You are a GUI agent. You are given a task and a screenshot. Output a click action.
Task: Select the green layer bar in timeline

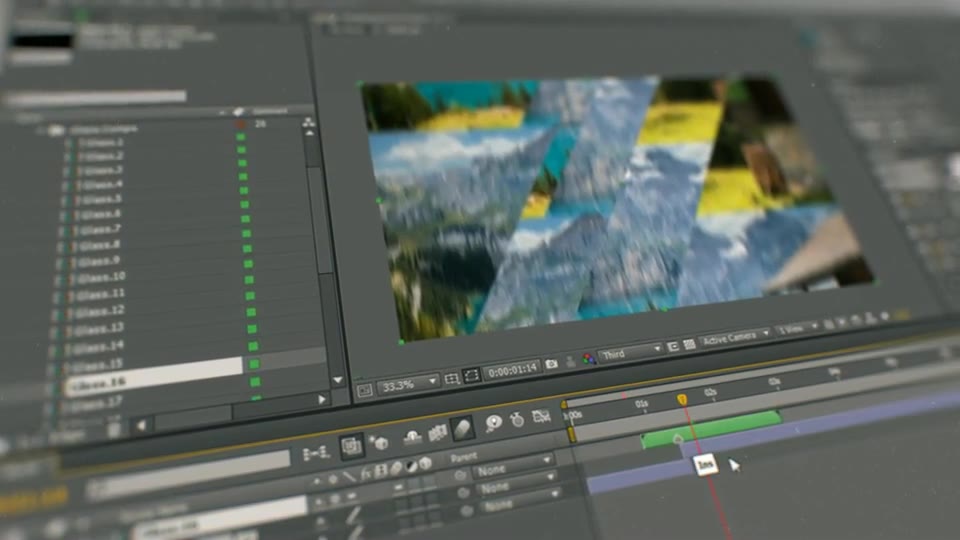[x=711, y=429]
